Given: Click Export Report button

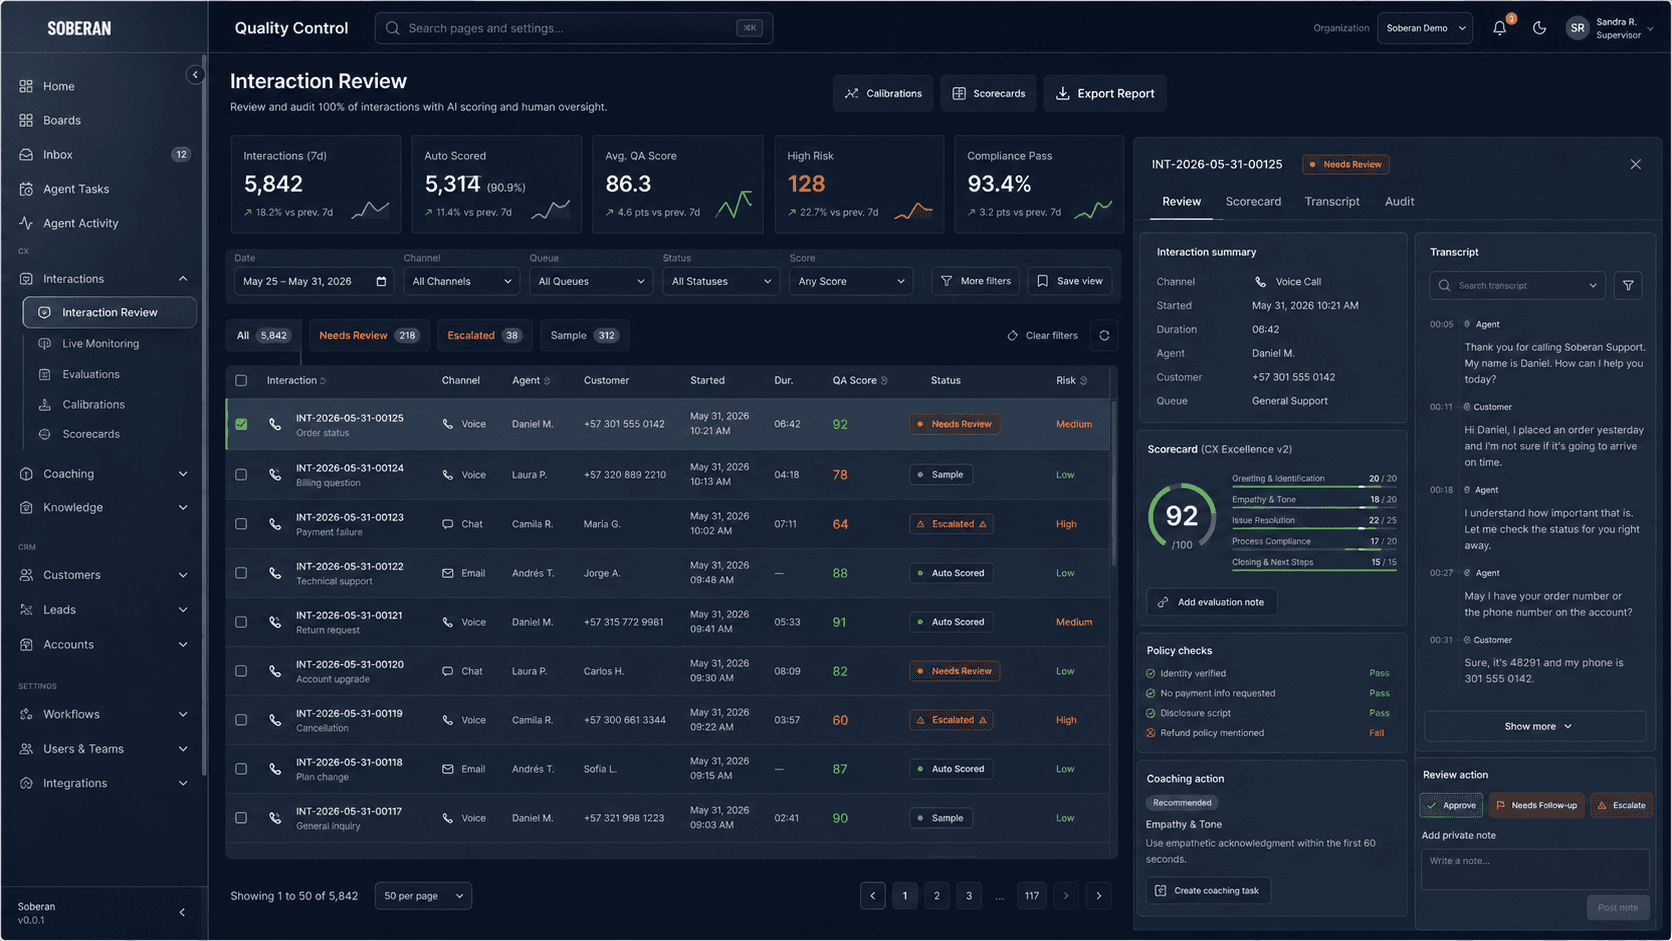Looking at the screenshot, I should click(x=1105, y=93).
